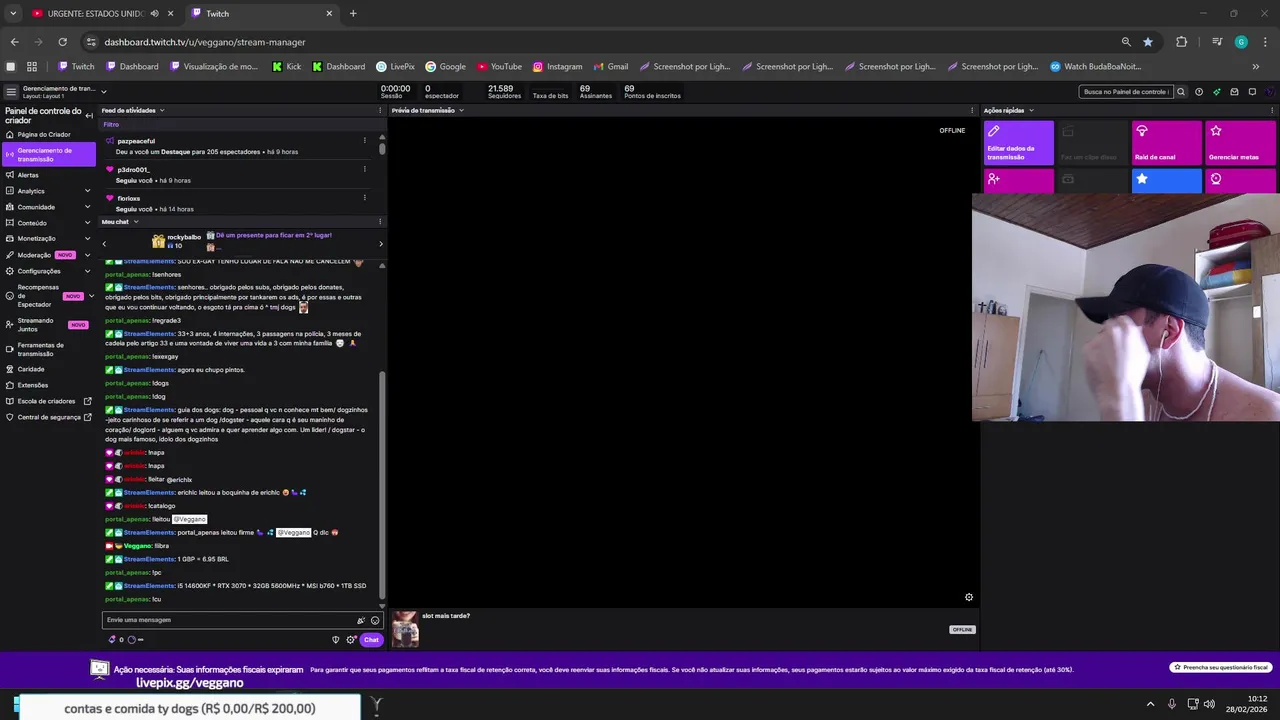Mute the URGENTE tab audio icon
The width and height of the screenshot is (1280, 720).
point(154,14)
